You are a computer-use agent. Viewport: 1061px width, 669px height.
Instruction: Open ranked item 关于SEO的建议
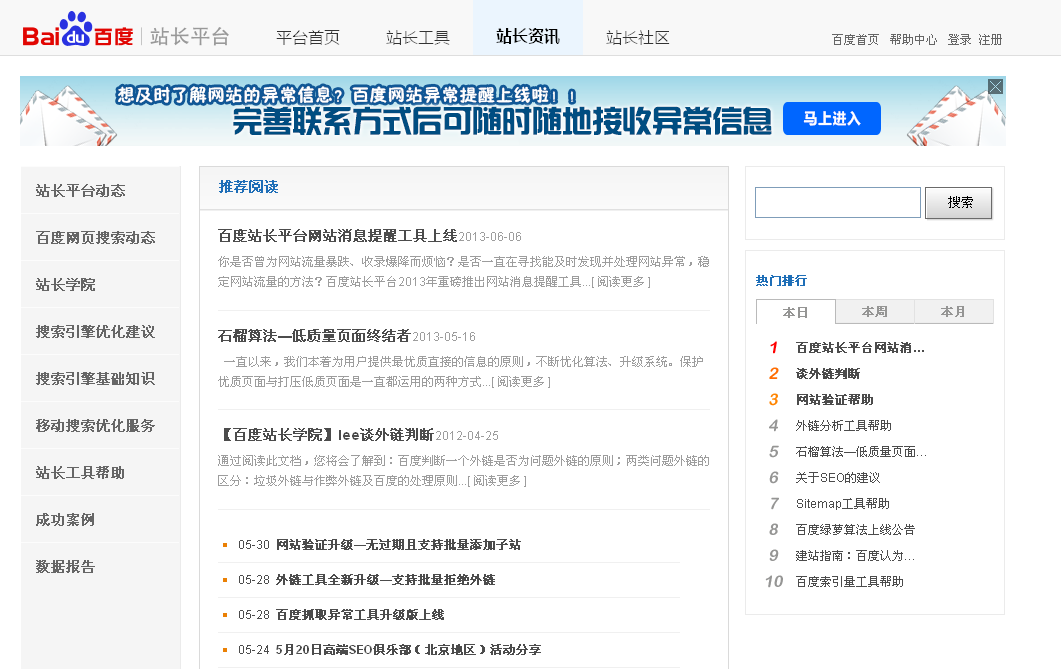tap(838, 478)
